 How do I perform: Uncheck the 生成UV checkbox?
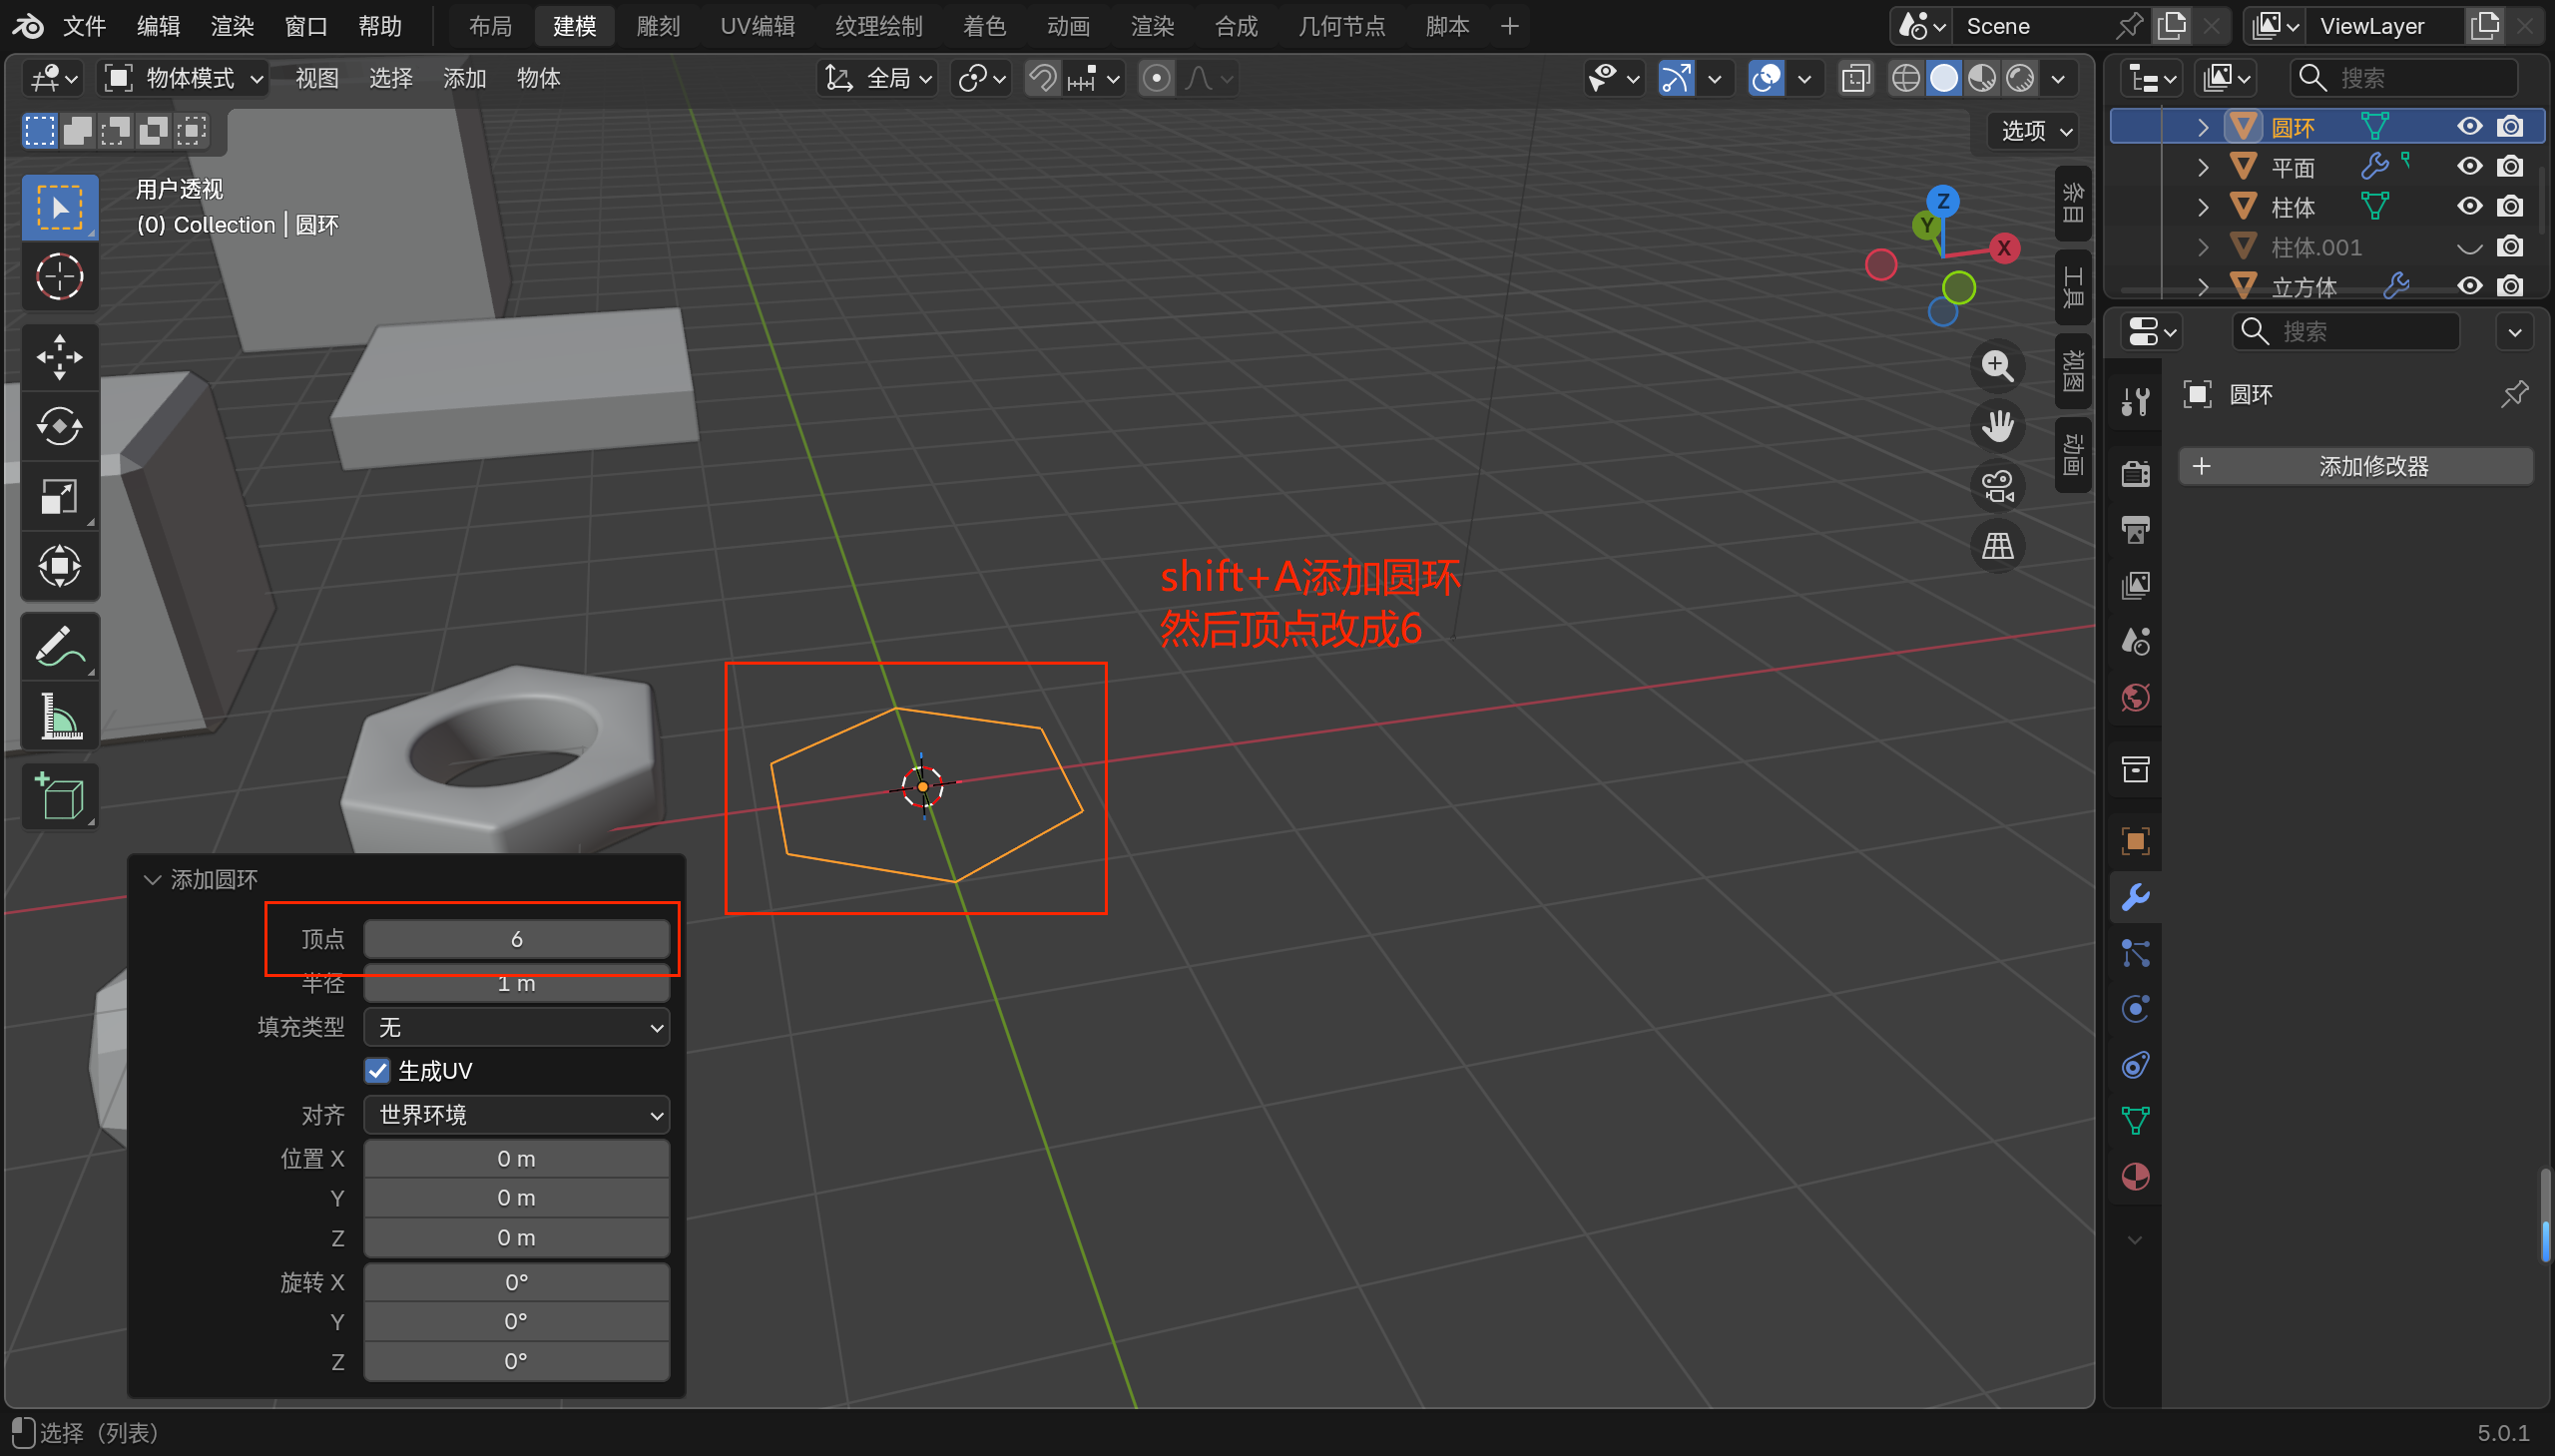tap(377, 1071)
